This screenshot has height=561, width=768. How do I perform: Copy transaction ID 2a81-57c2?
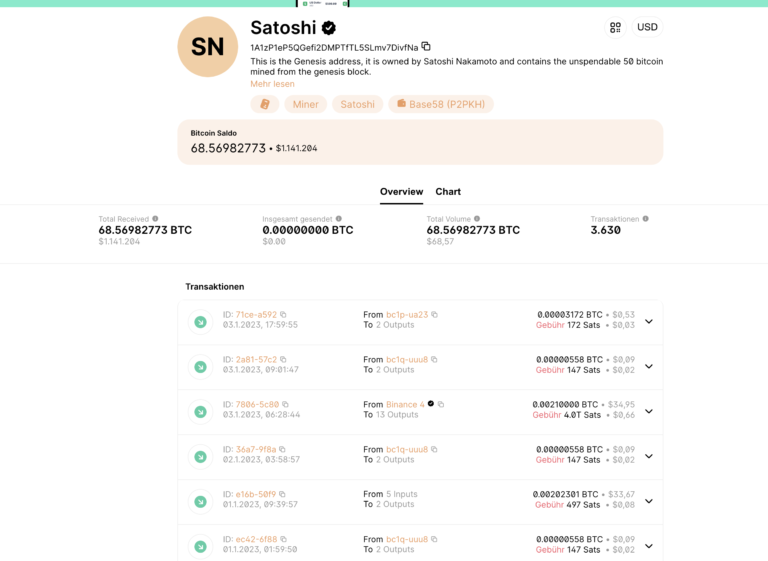click(283, 360)
